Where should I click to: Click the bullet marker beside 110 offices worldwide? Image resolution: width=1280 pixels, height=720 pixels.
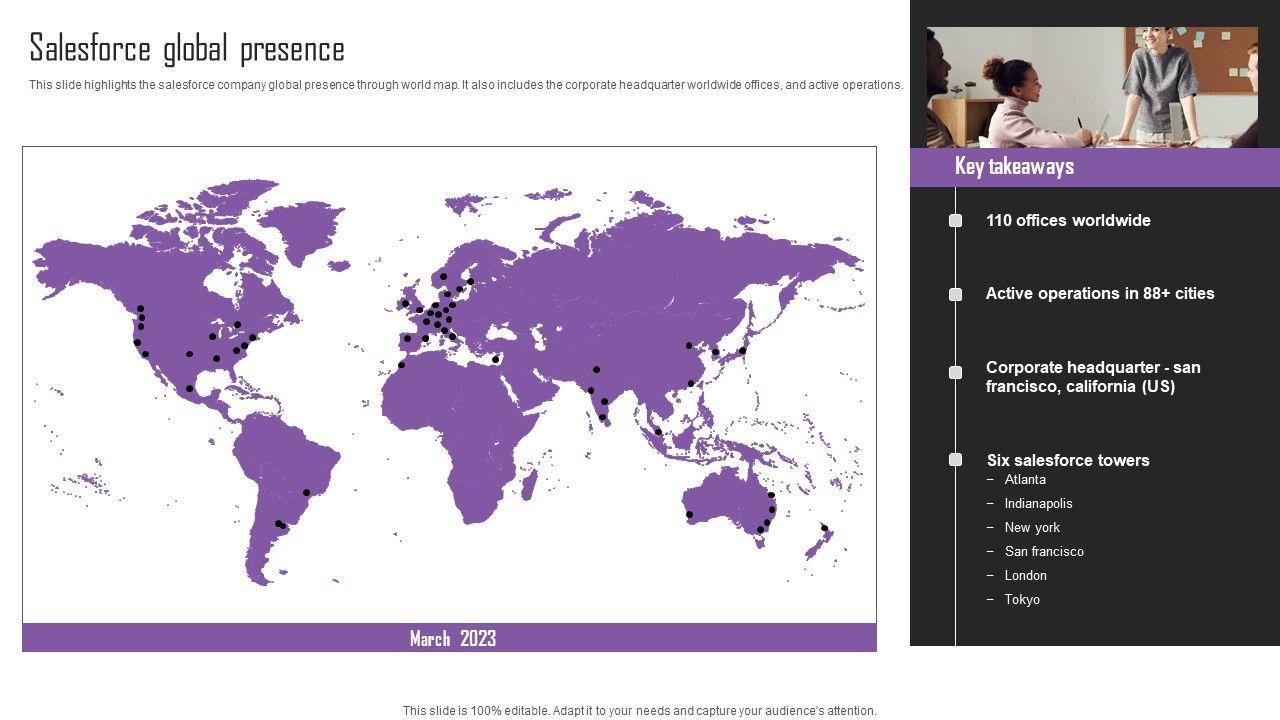click(955, 221)
